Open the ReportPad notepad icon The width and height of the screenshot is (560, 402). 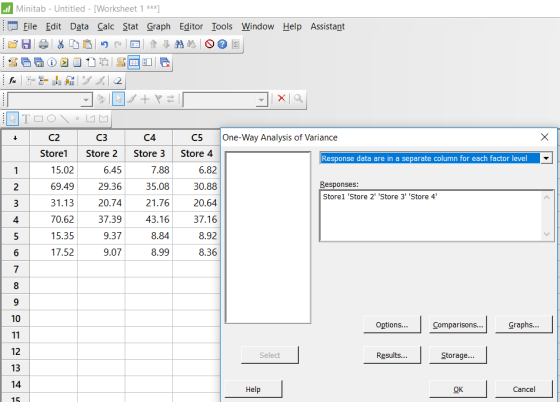77,62
